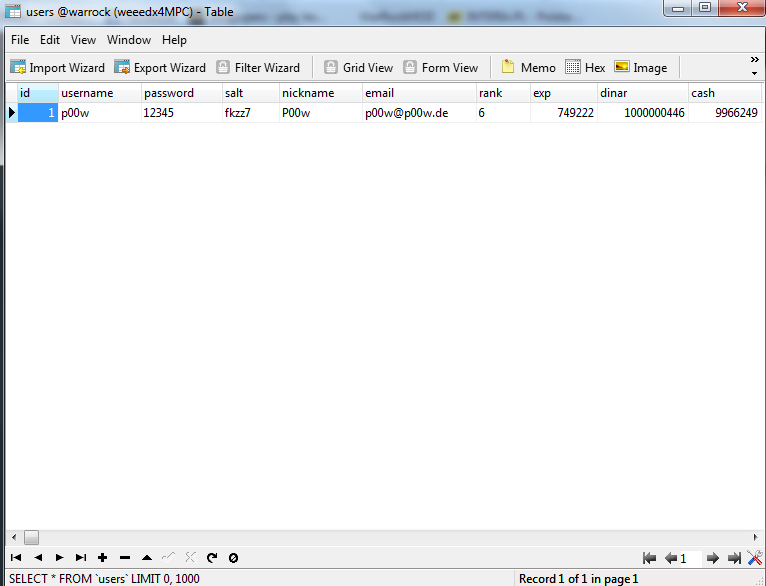
Task: Click the cash column header
Action: tap(725, 93)
